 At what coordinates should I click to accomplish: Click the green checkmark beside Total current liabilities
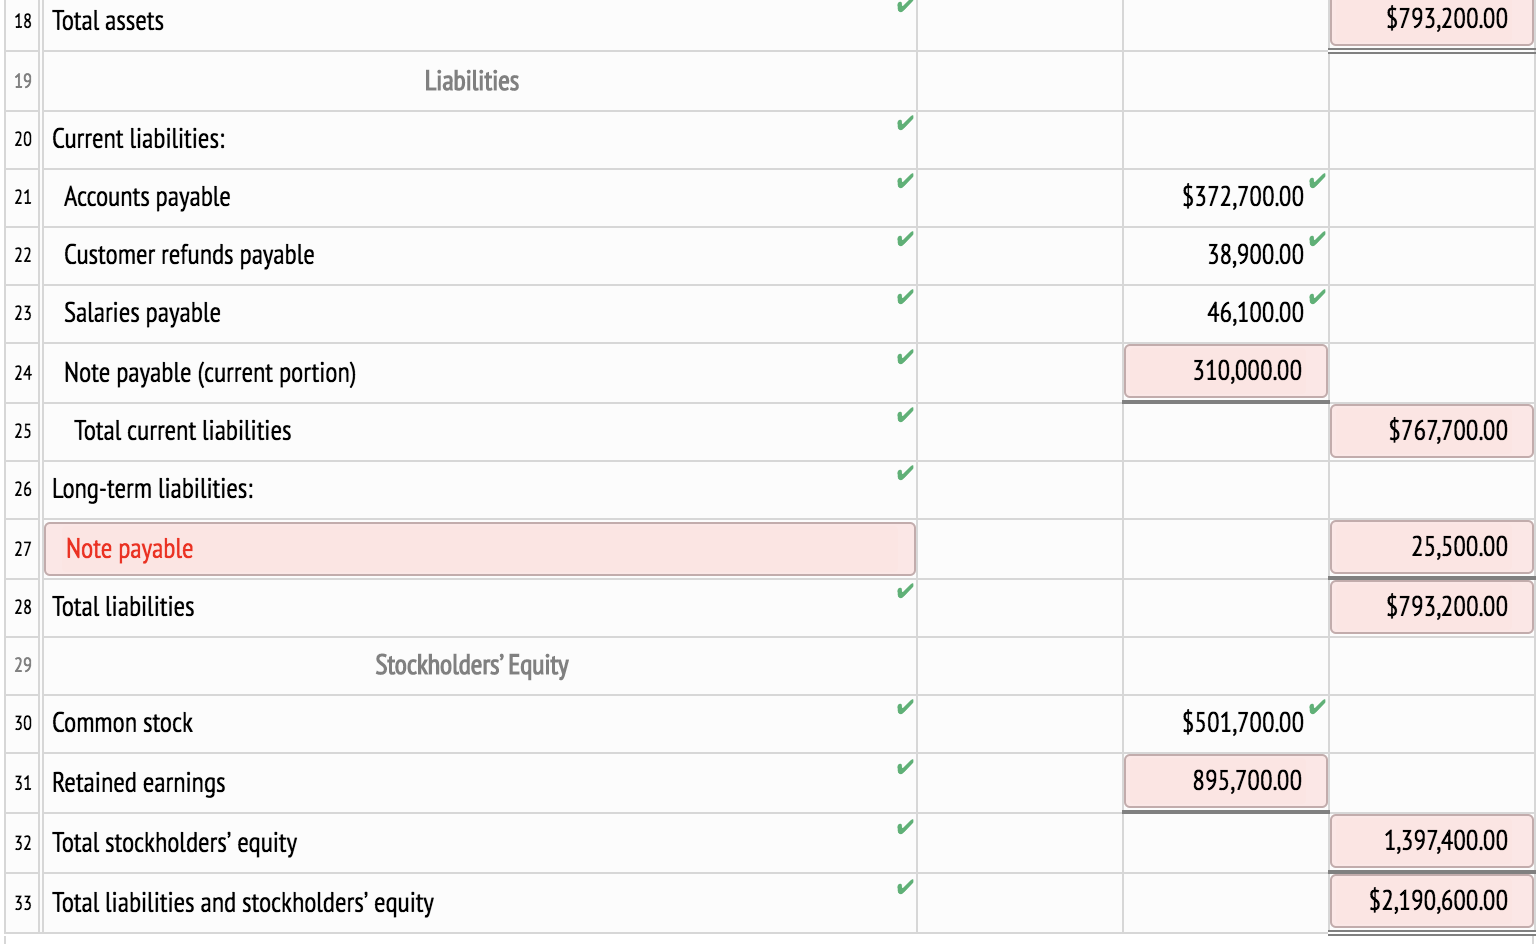(x=905, y=413)
